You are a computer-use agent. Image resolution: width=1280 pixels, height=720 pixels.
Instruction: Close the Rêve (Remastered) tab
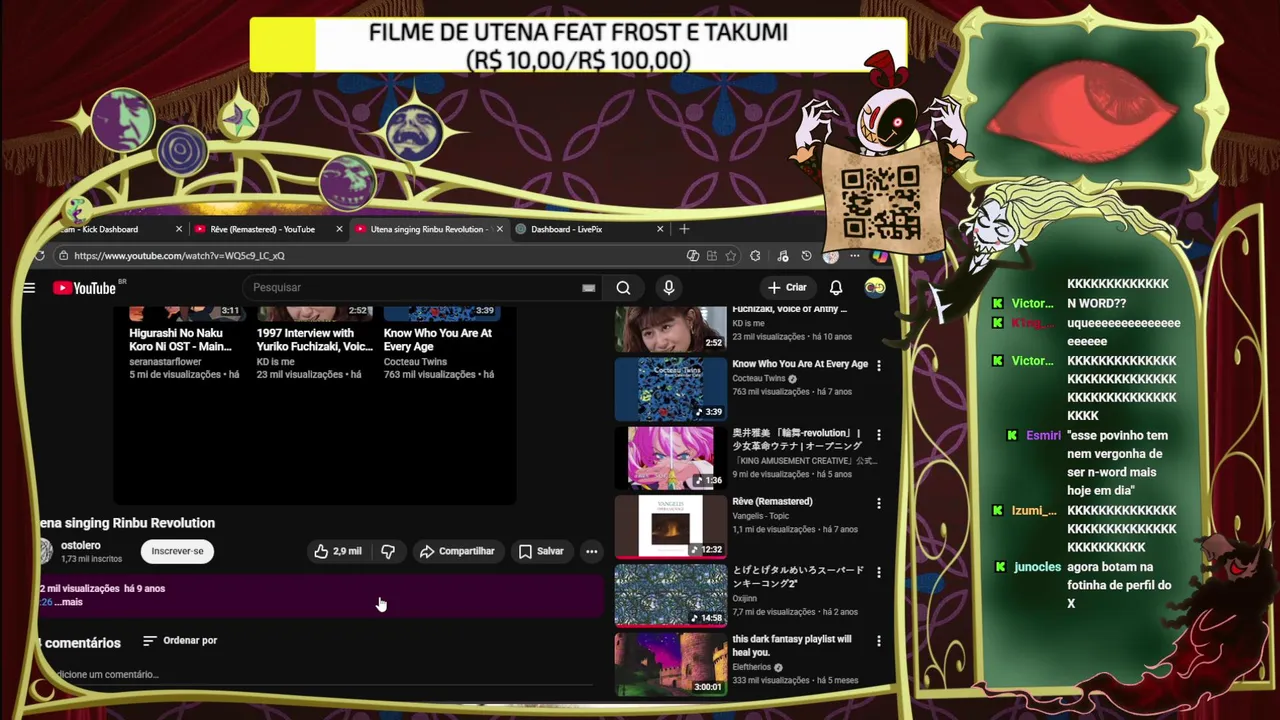339,229
